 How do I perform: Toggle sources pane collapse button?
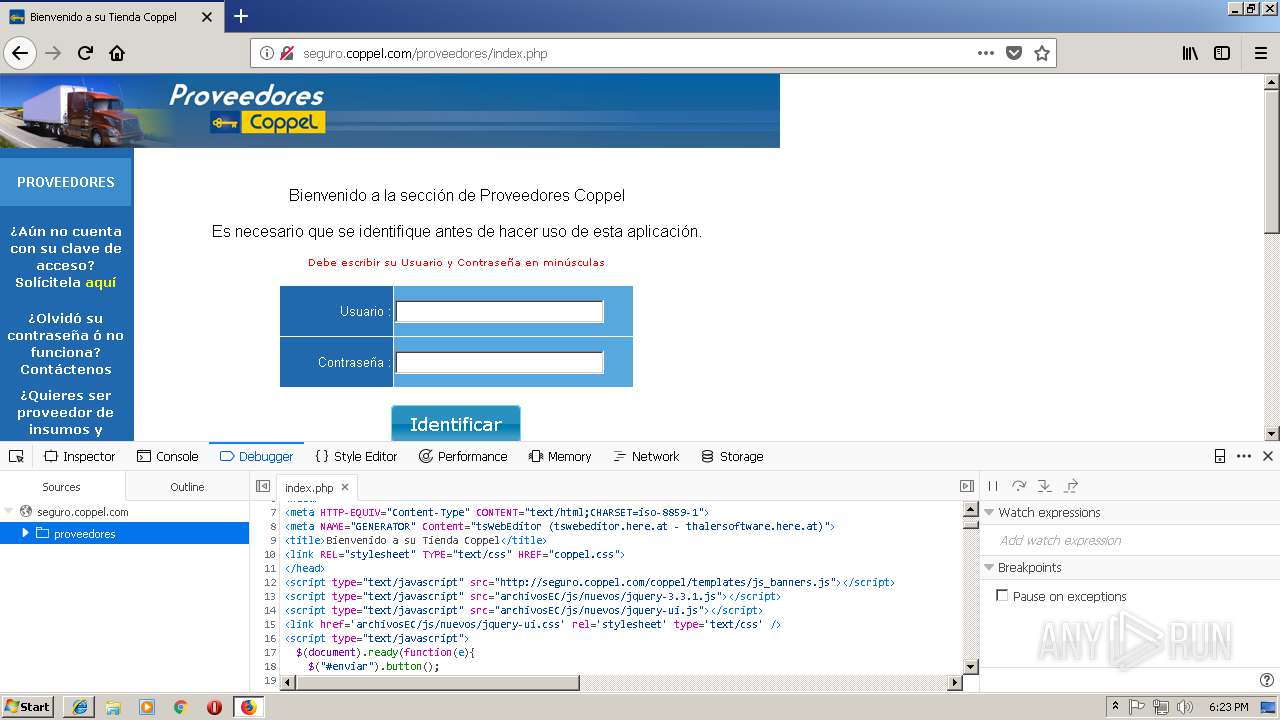coord(263,487)
